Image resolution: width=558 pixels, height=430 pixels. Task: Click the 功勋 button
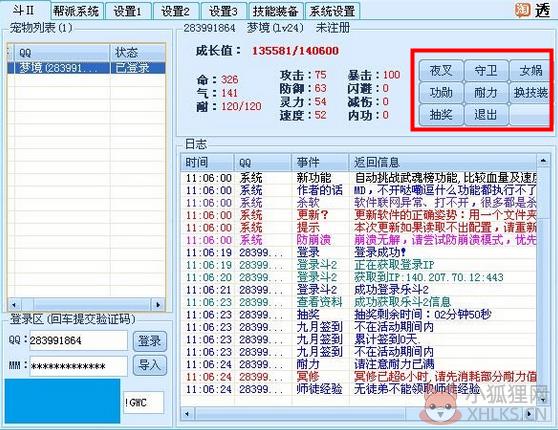(441, 93)
